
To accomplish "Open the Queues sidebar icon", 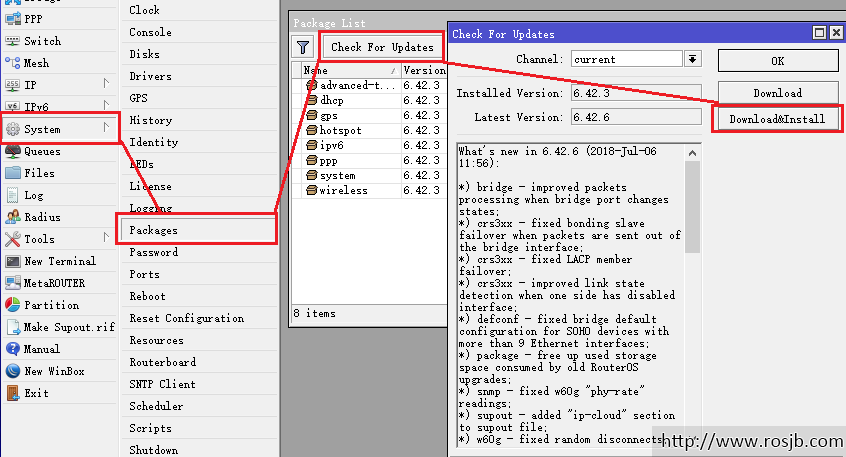I will pyautogui.click(x=13, y=152).
